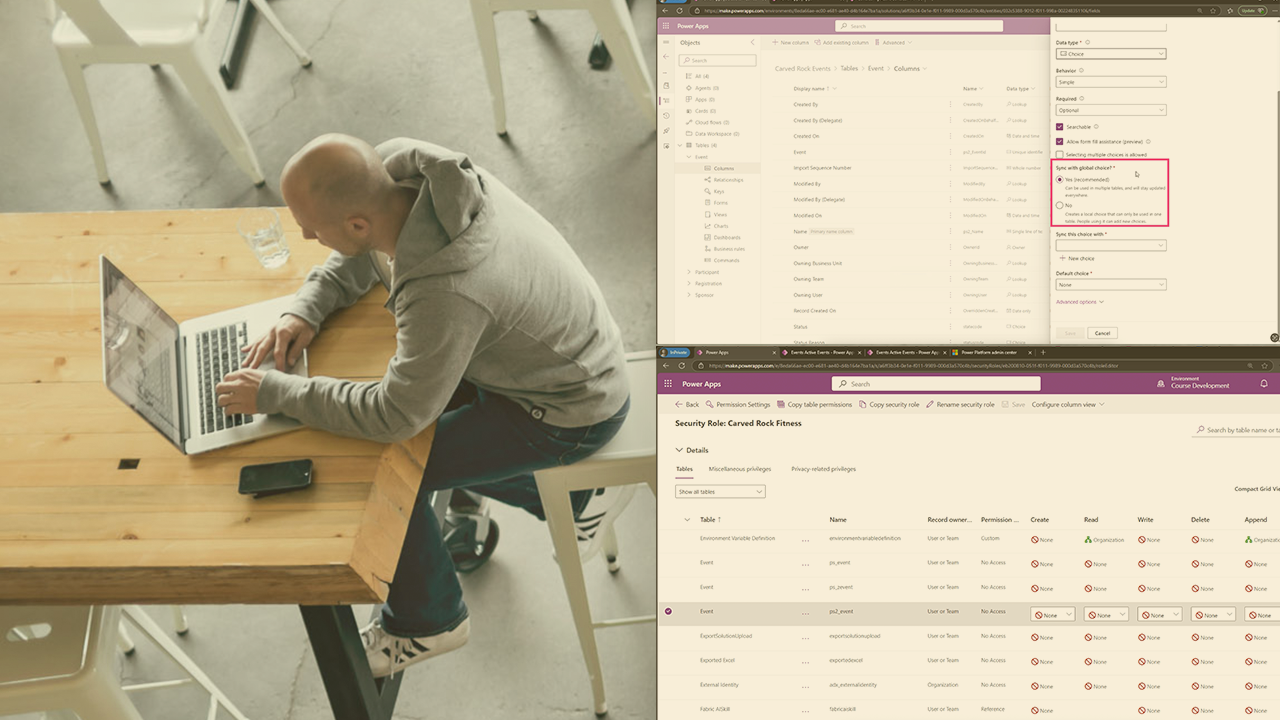
Task: Click the notifications bell icon
Action: pos(1264,384)
